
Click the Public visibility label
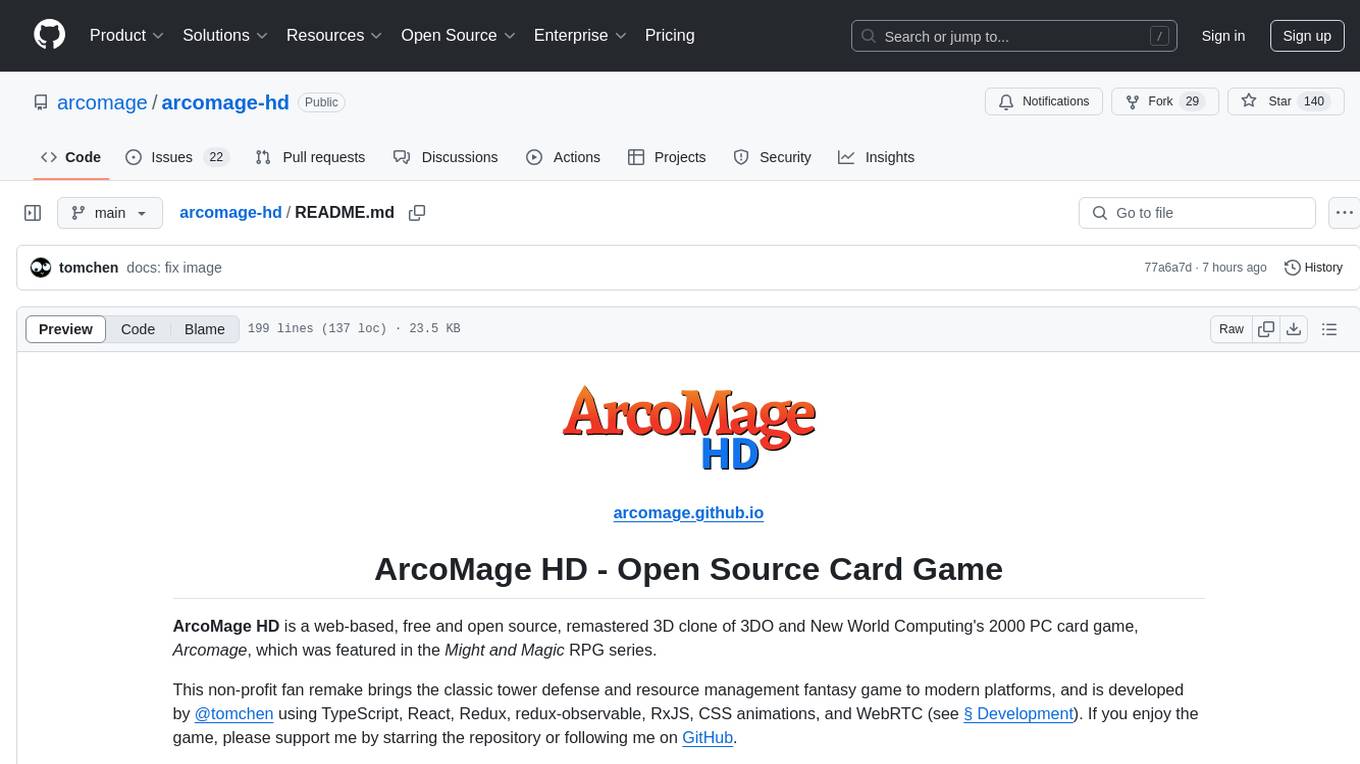[321, 102]
